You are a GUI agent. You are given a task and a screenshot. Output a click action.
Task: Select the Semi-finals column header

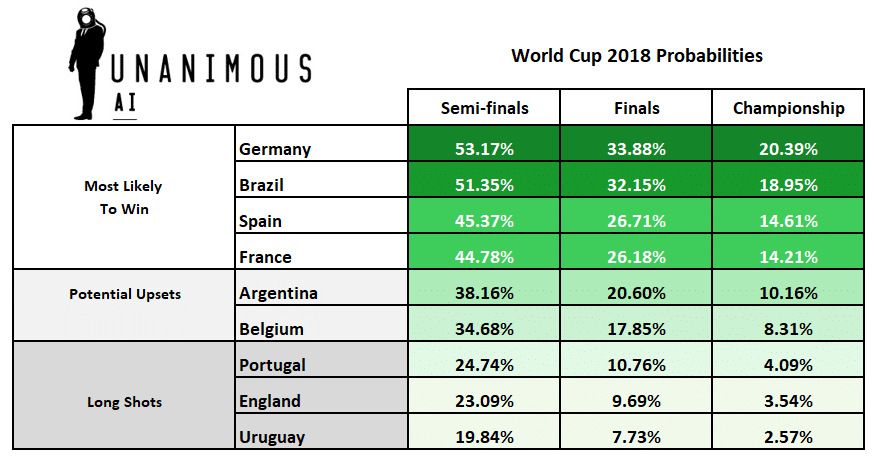[x=484, y=108]
